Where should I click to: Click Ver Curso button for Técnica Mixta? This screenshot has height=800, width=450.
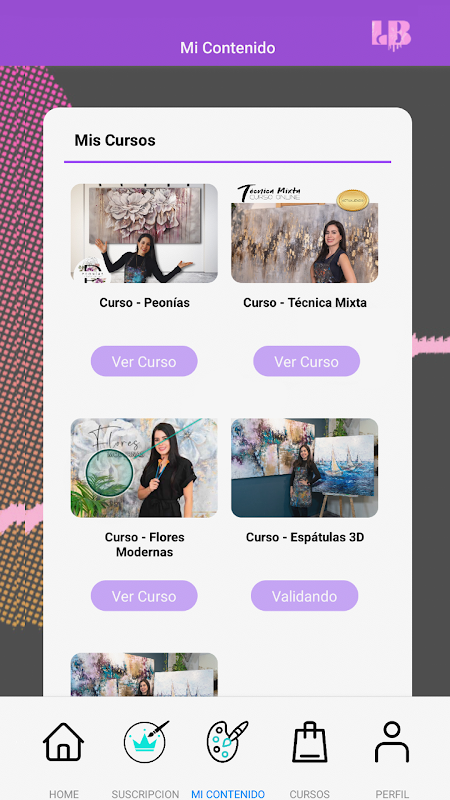[x=306, y=361]
